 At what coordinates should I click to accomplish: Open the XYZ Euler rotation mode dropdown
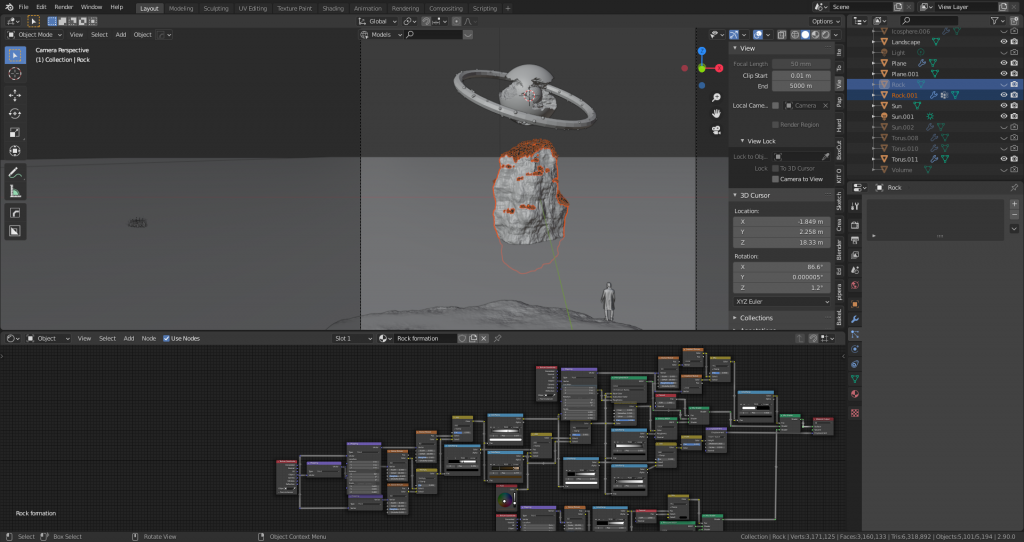782,301
